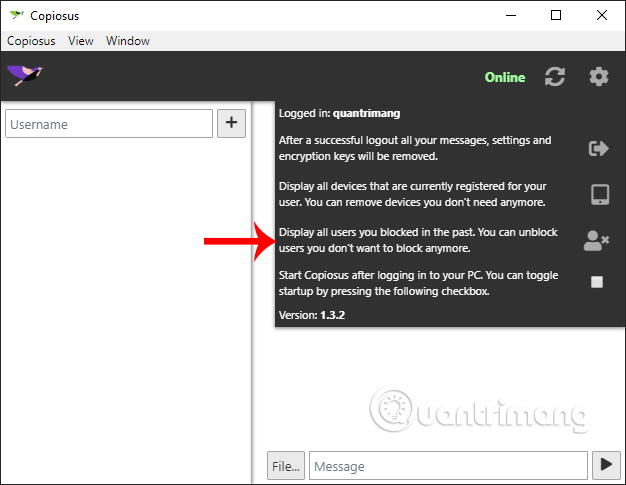Click the Username input field
Screen dimensions: 626x485
pos(109,124)
